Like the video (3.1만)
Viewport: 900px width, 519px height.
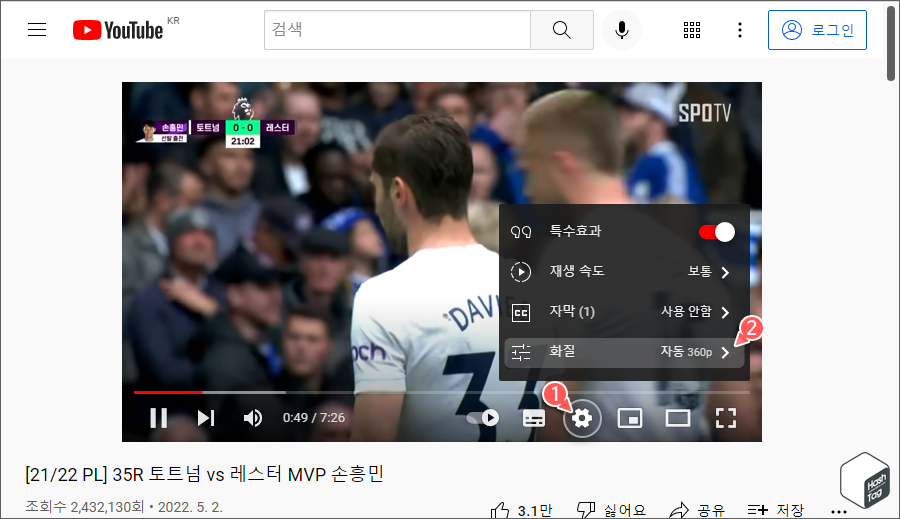[x=521, y=510]
